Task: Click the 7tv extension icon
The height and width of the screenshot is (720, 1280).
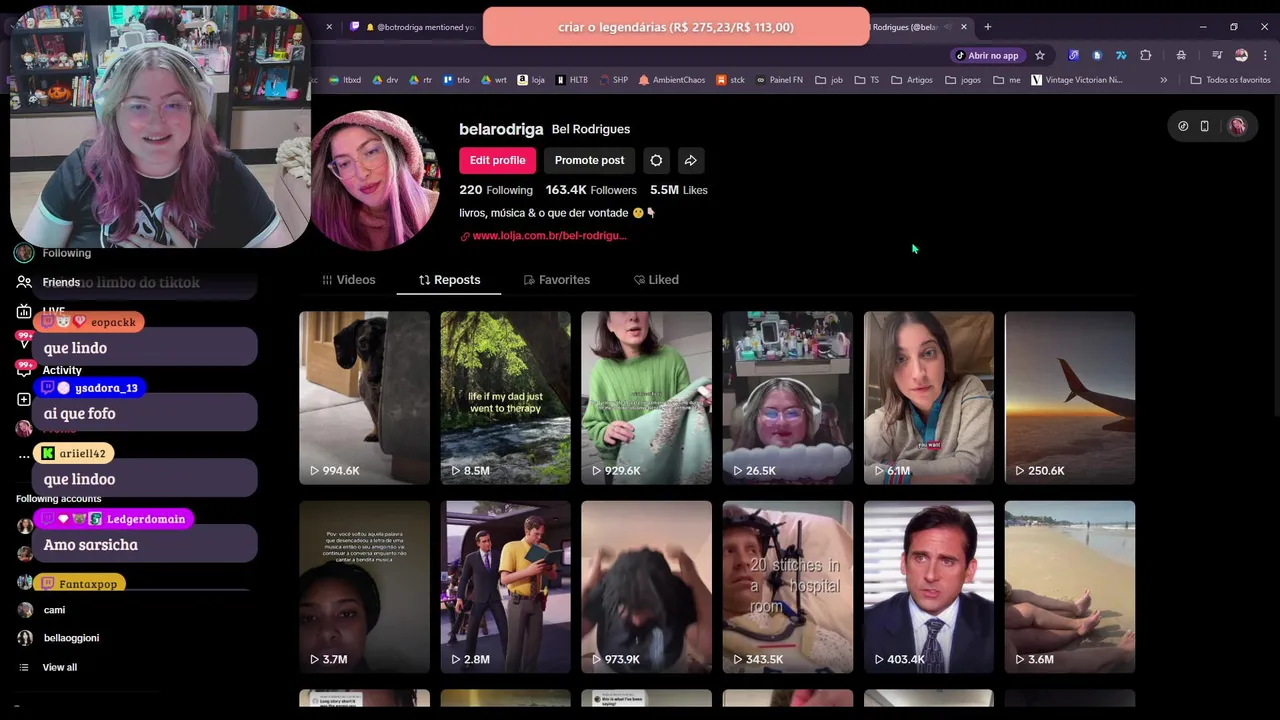Action: pyautogui.click(x=1121, y=55)
